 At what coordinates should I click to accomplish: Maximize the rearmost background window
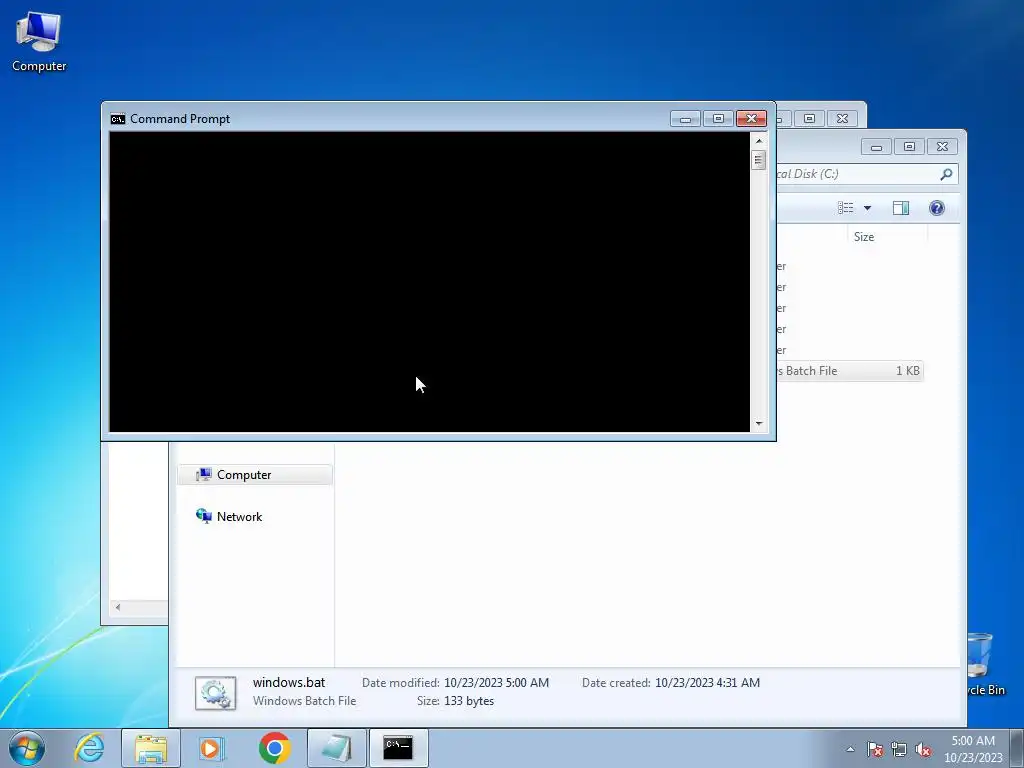[x=809, y=119]
